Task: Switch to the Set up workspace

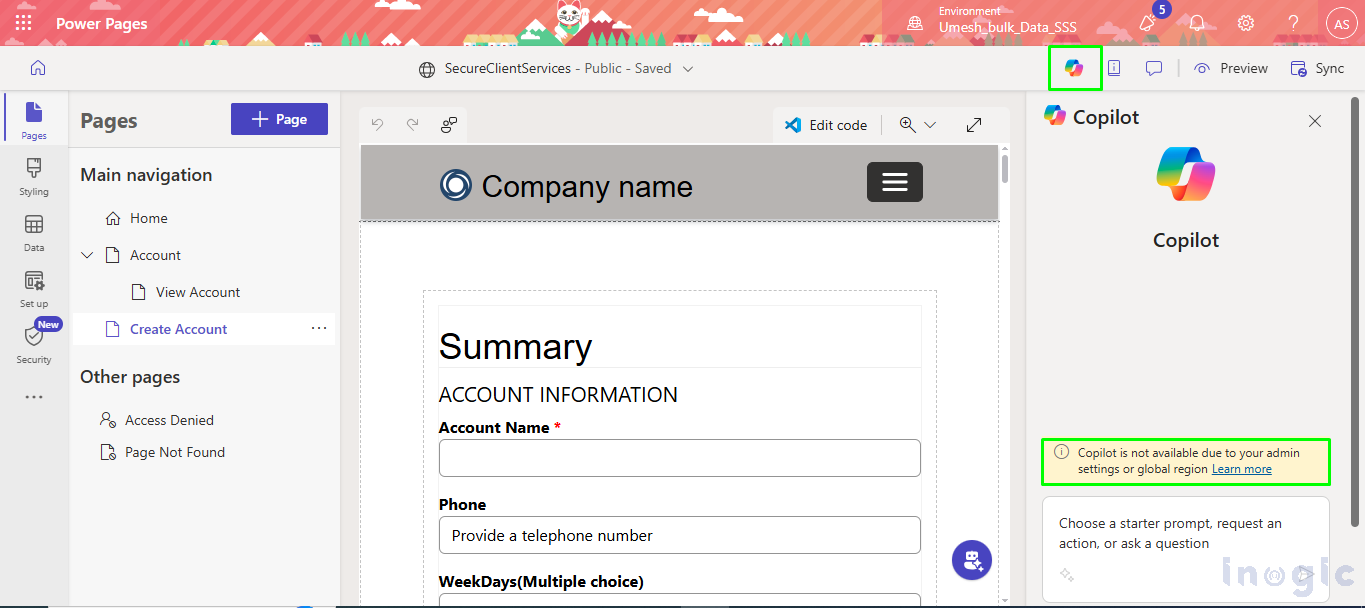Action: [x=34, y=288]
